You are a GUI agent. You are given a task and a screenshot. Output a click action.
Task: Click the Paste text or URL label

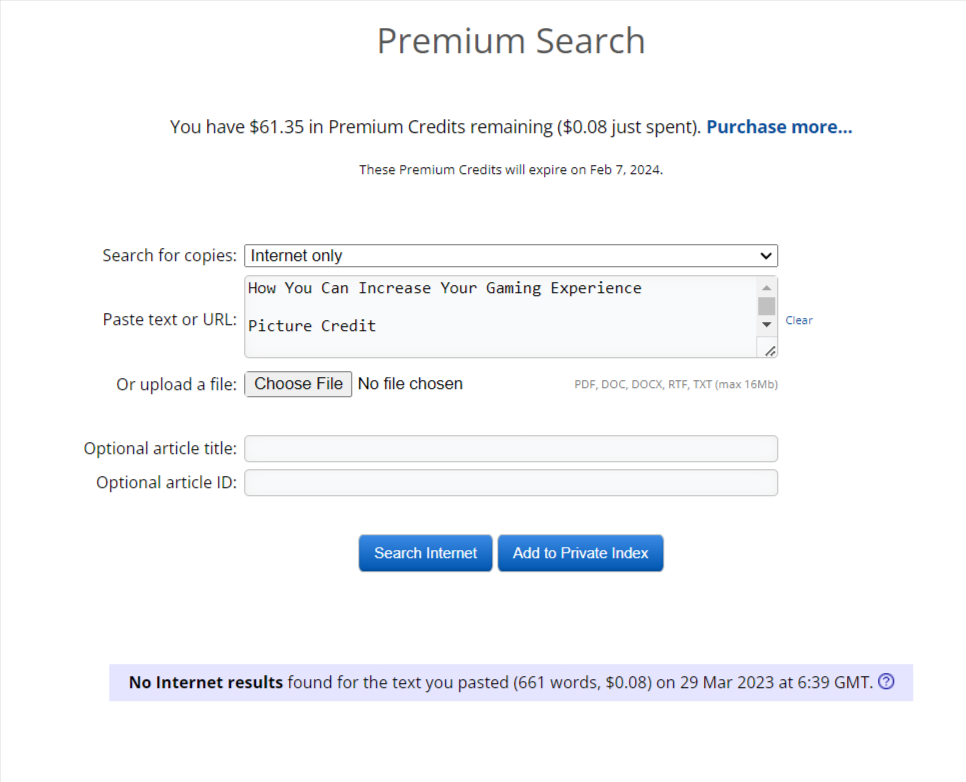pos(169,320)
